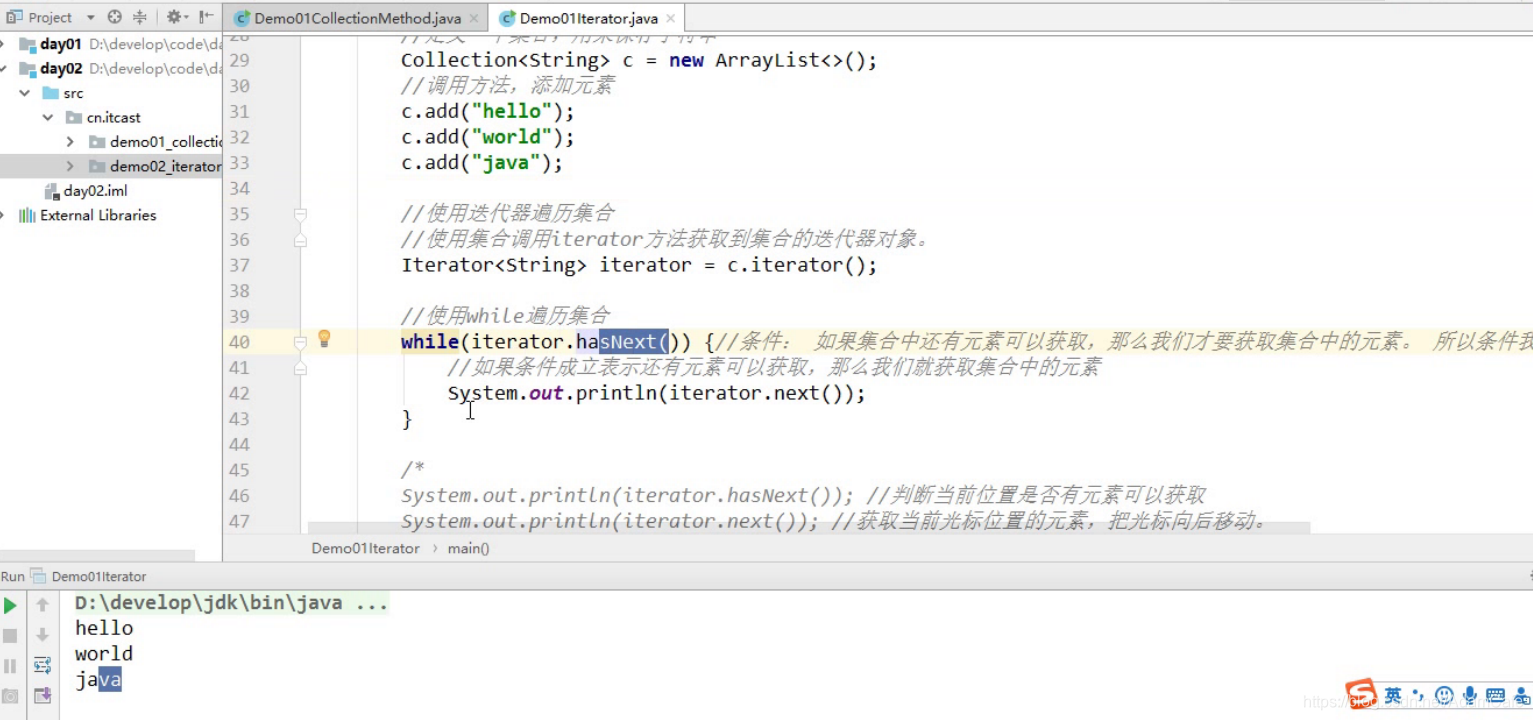1533x720 pixels.
Task: Click the Sogou input method logo
Action: 1360,694
